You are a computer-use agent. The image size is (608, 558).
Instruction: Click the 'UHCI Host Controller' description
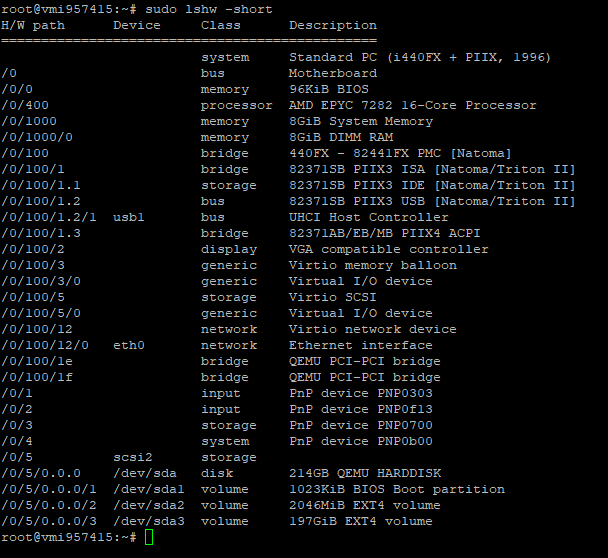coord(369,217)
